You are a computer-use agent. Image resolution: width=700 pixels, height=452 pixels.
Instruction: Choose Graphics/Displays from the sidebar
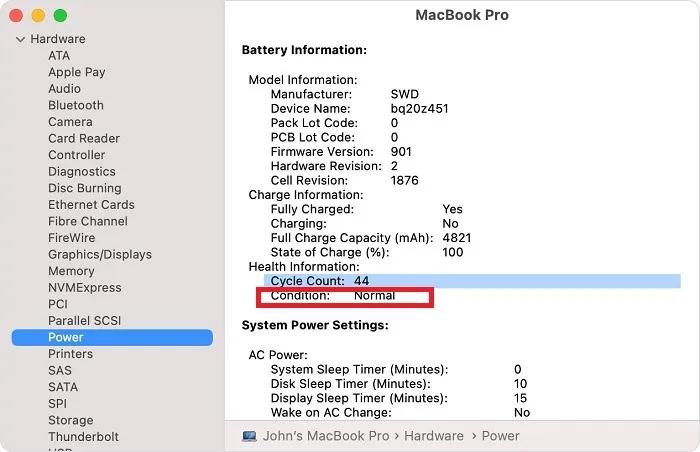coord(100,254)
